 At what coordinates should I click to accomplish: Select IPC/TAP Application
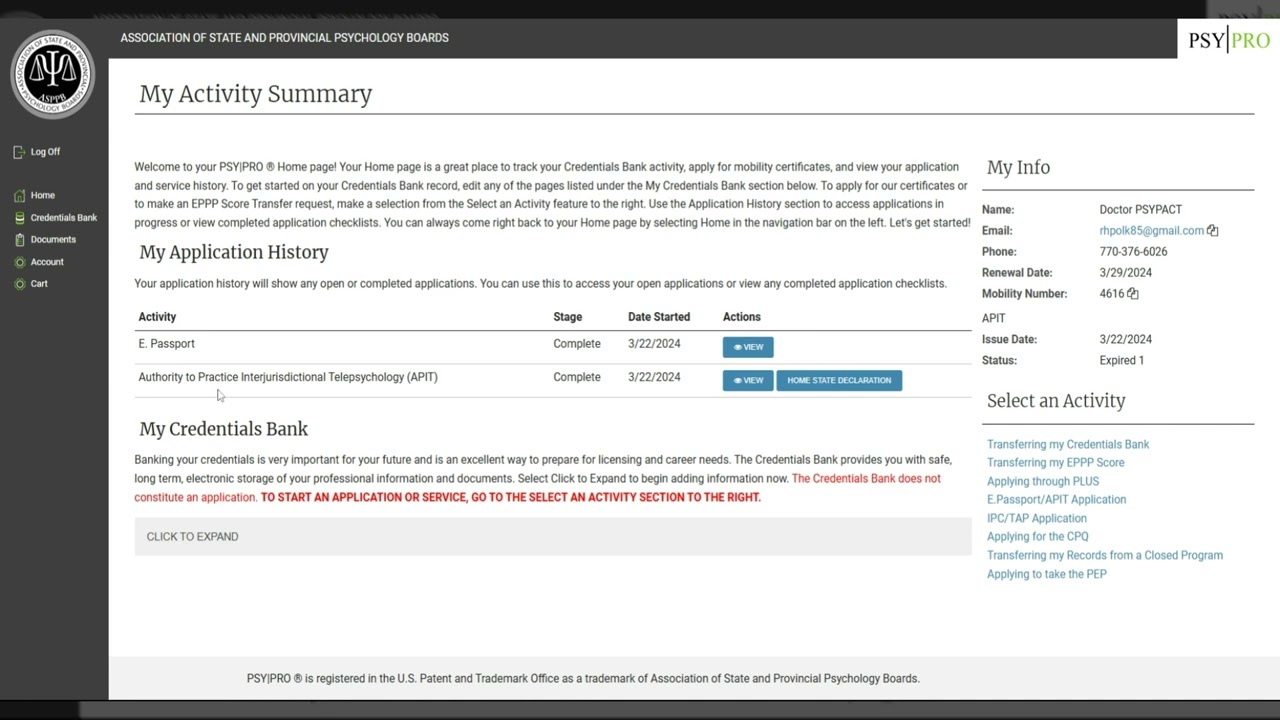click(1037, 518)
